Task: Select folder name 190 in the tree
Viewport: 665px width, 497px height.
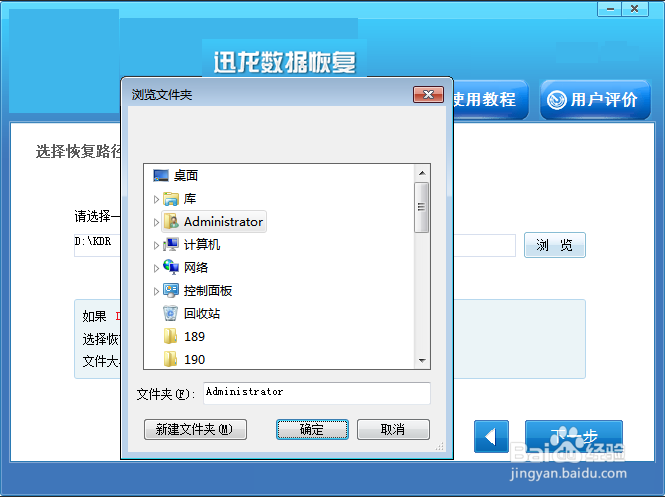Action: coord(195,360)
